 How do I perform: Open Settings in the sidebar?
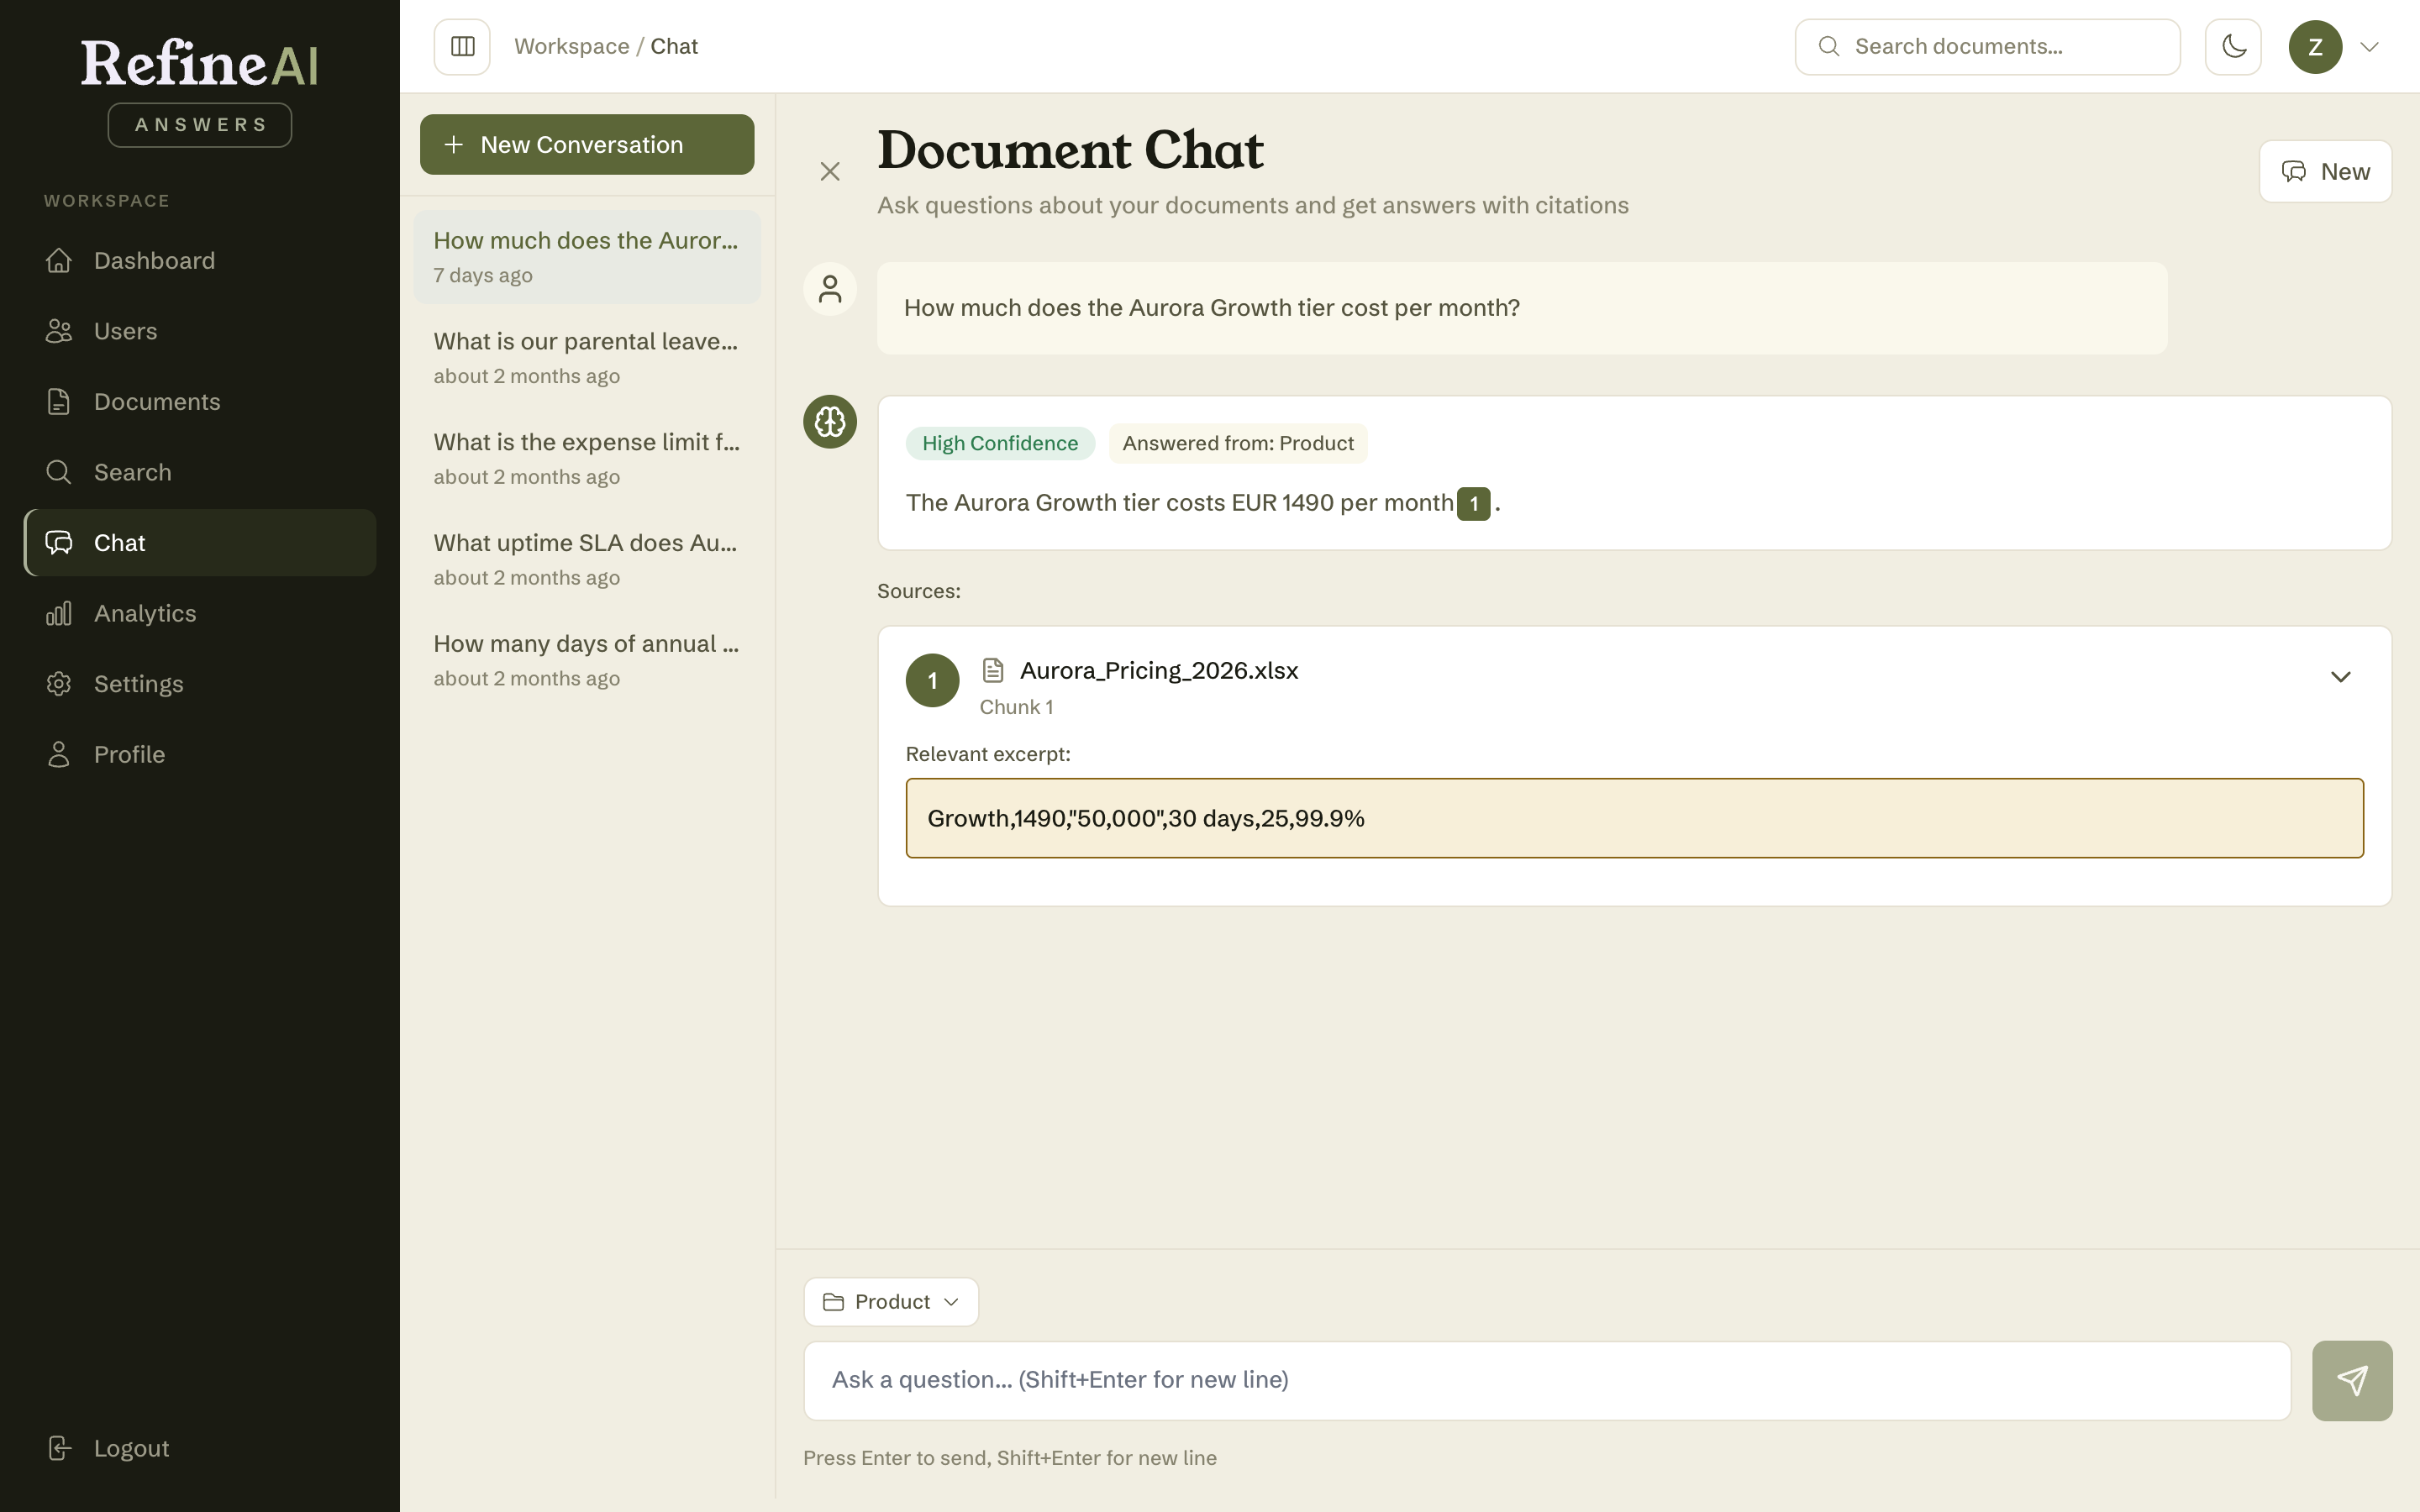[200, 684]
